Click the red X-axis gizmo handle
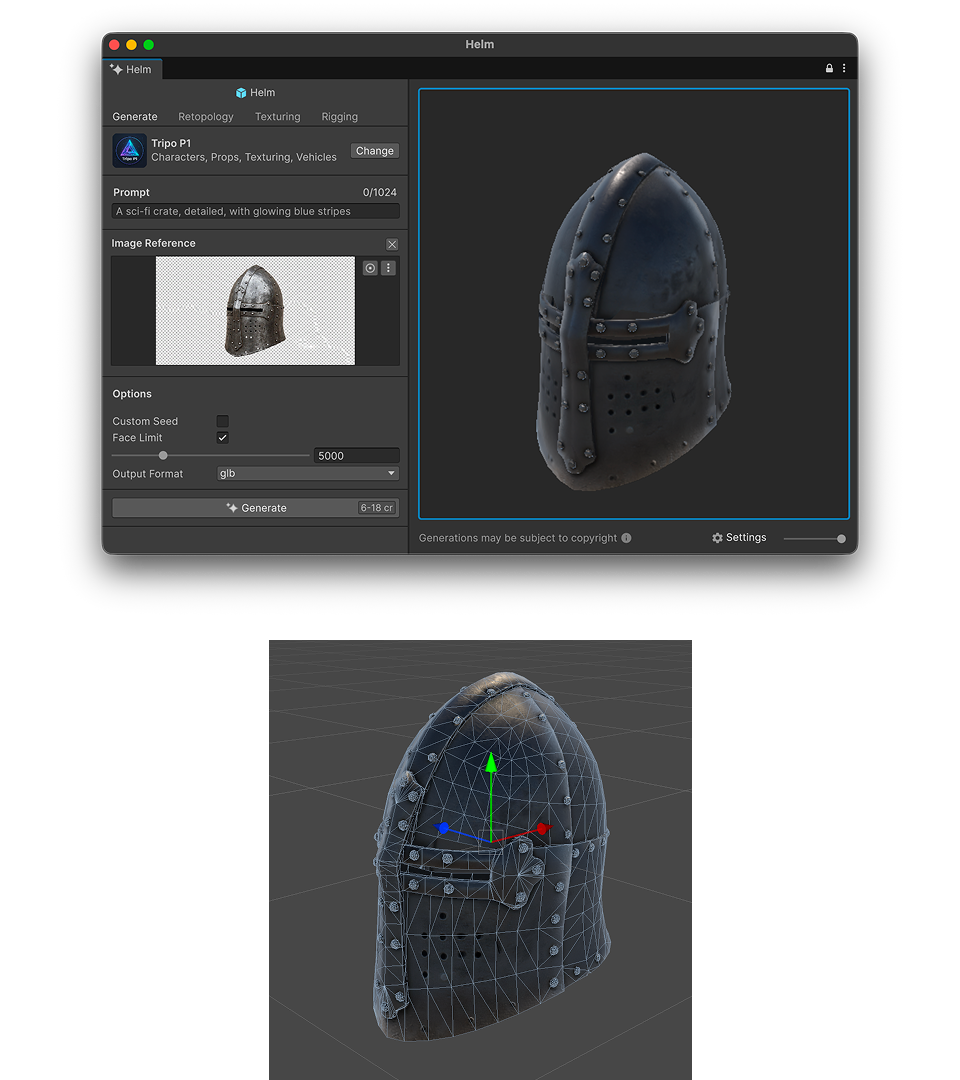The width and height of the screenshot is (960, 1080). (x=543, y=828)
